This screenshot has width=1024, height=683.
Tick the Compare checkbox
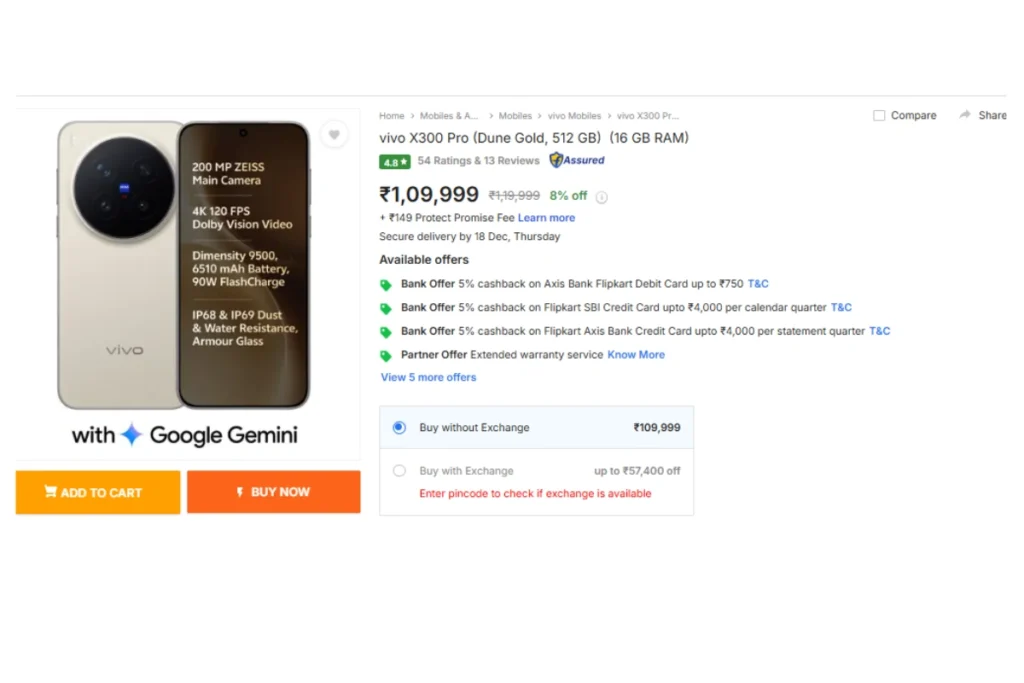[879, 116]
